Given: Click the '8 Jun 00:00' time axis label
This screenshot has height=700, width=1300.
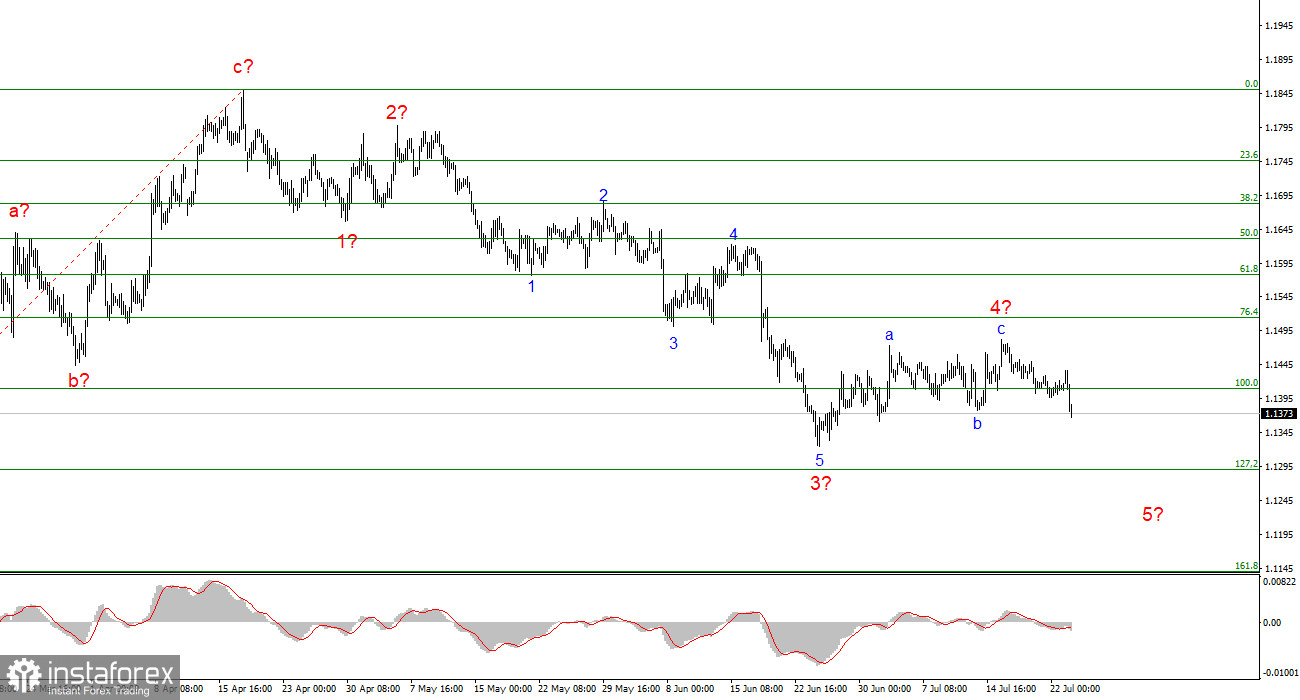Looking at the screenshot, I should (x=691, y=689).
